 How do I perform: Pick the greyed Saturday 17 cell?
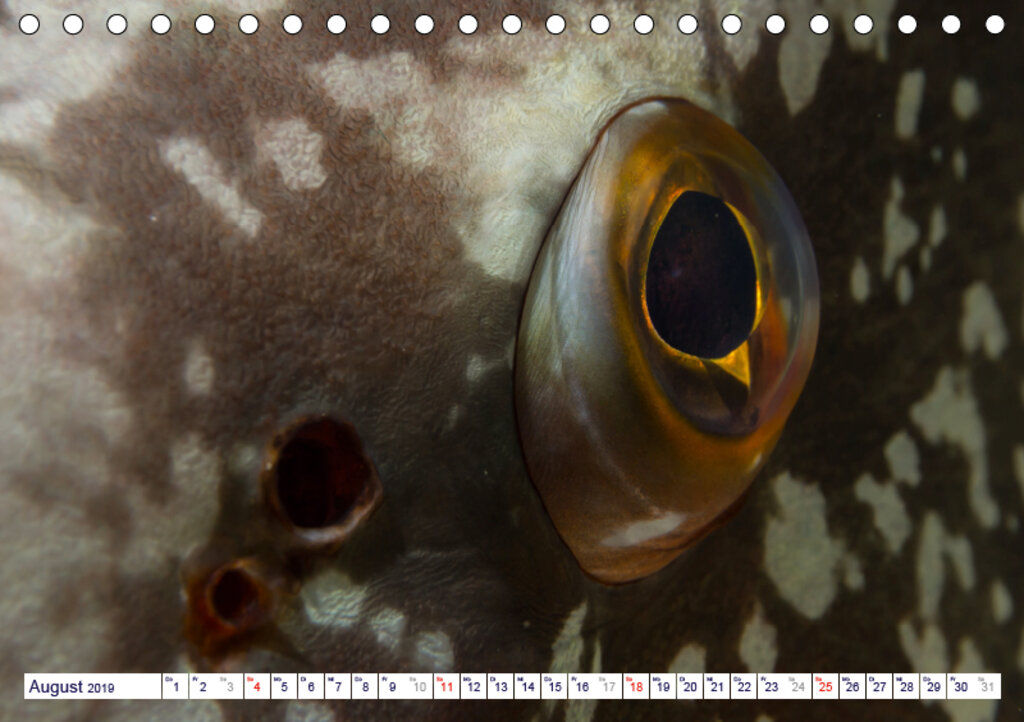(x=609, y=686)
